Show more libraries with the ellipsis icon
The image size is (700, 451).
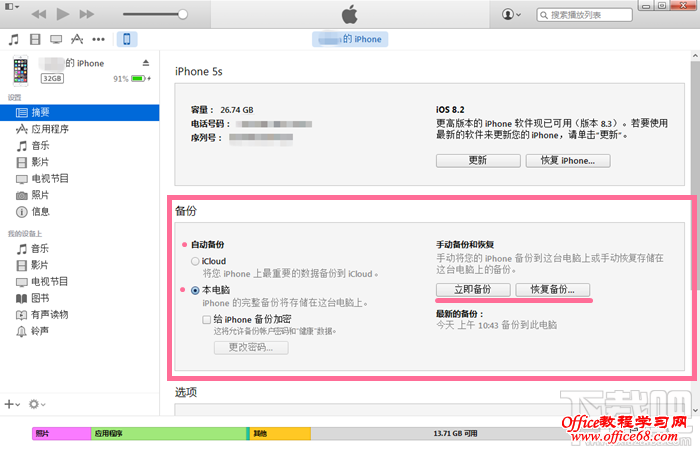[x=98, y=39]
